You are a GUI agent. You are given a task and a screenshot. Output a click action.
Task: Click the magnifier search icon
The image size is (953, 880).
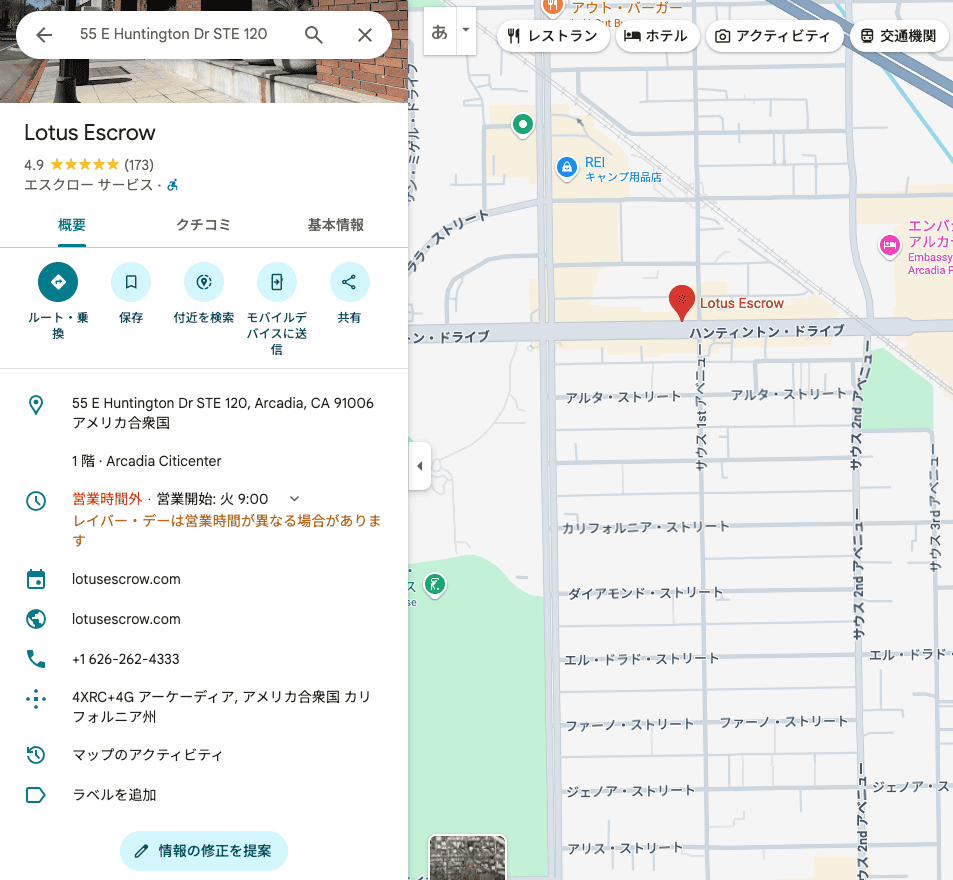pyautogui.click(x=314, y=35)
